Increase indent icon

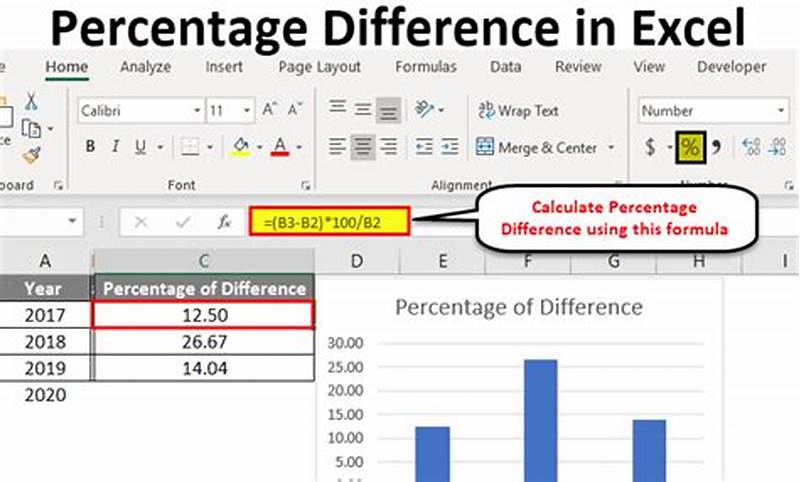tap(449, 147)
